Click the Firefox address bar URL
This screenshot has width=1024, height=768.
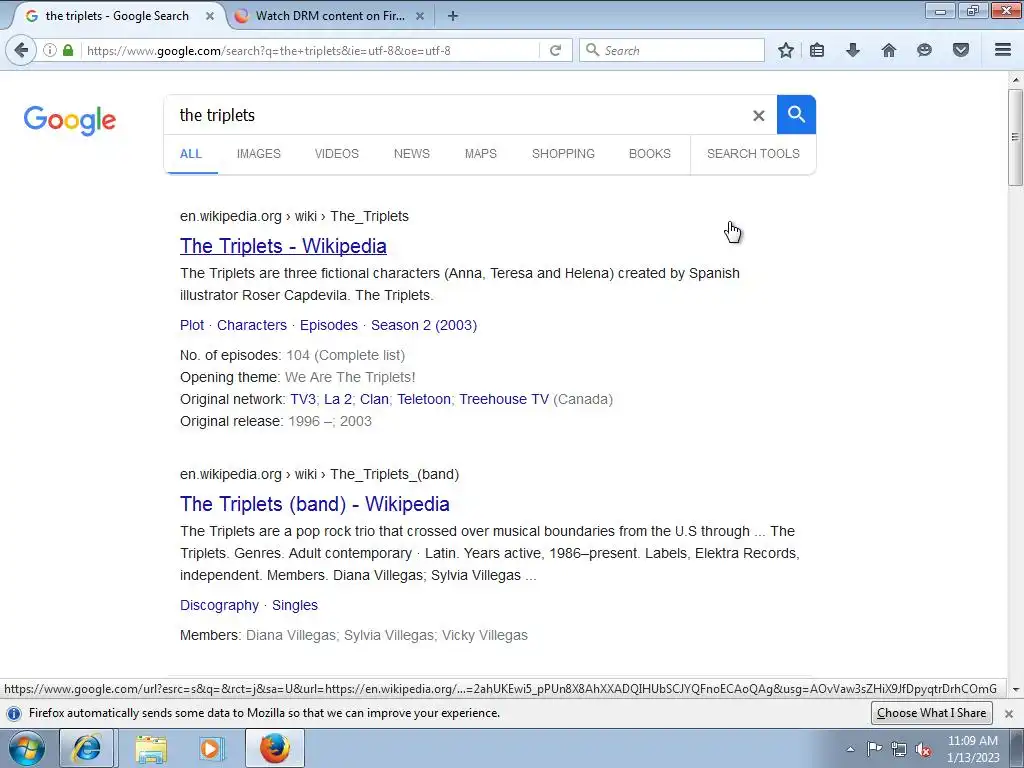[x=310, y=50]
